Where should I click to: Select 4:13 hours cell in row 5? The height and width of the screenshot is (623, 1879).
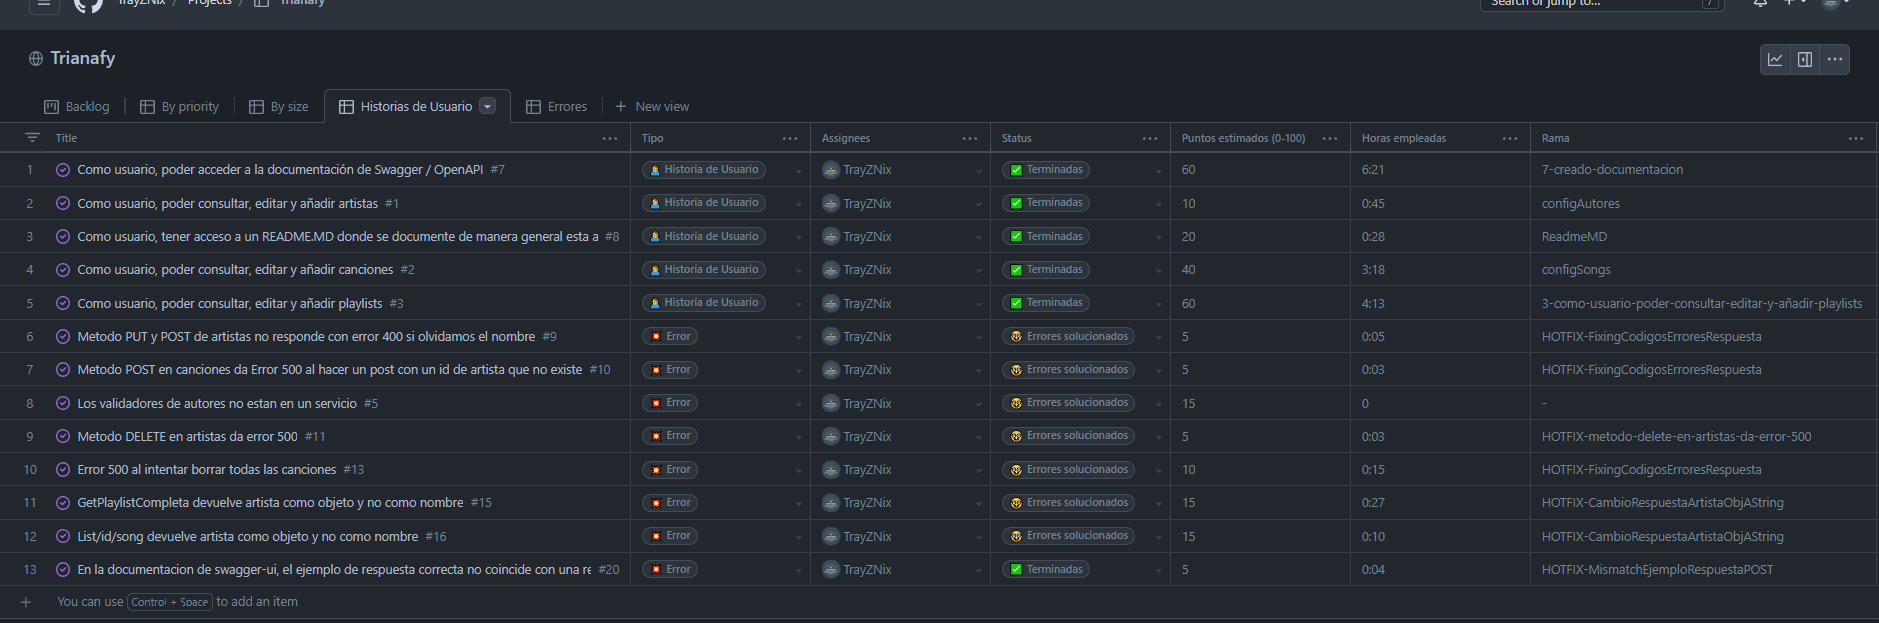(x=1440, y=303)
